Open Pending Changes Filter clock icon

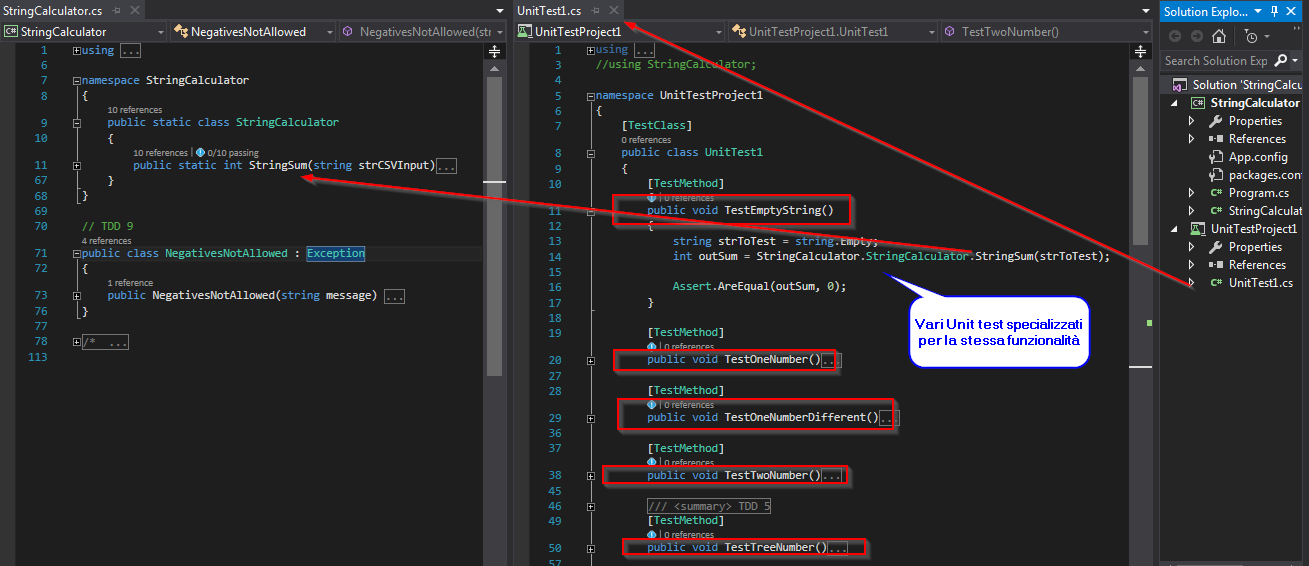pyautogui.click(x=1251, y=36)
